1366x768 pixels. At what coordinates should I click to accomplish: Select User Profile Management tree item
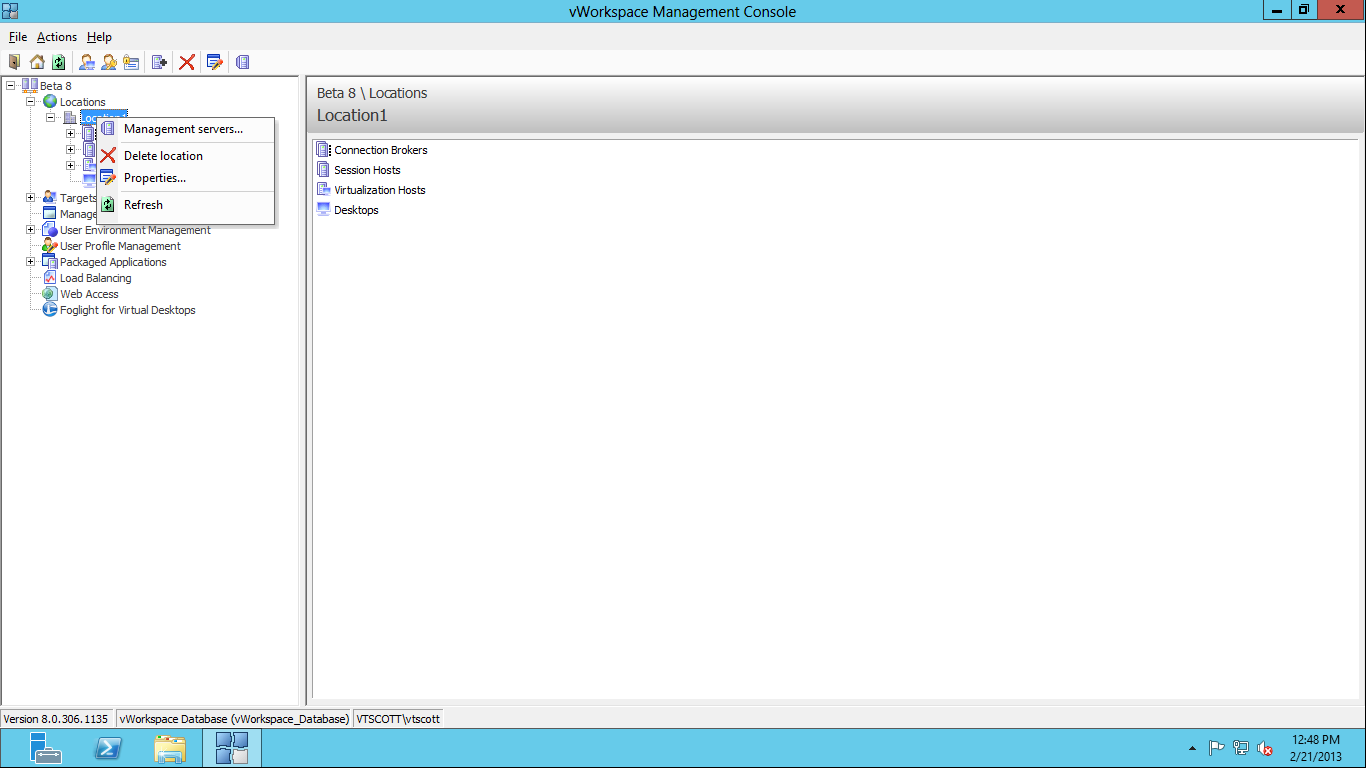click(120, 246)
